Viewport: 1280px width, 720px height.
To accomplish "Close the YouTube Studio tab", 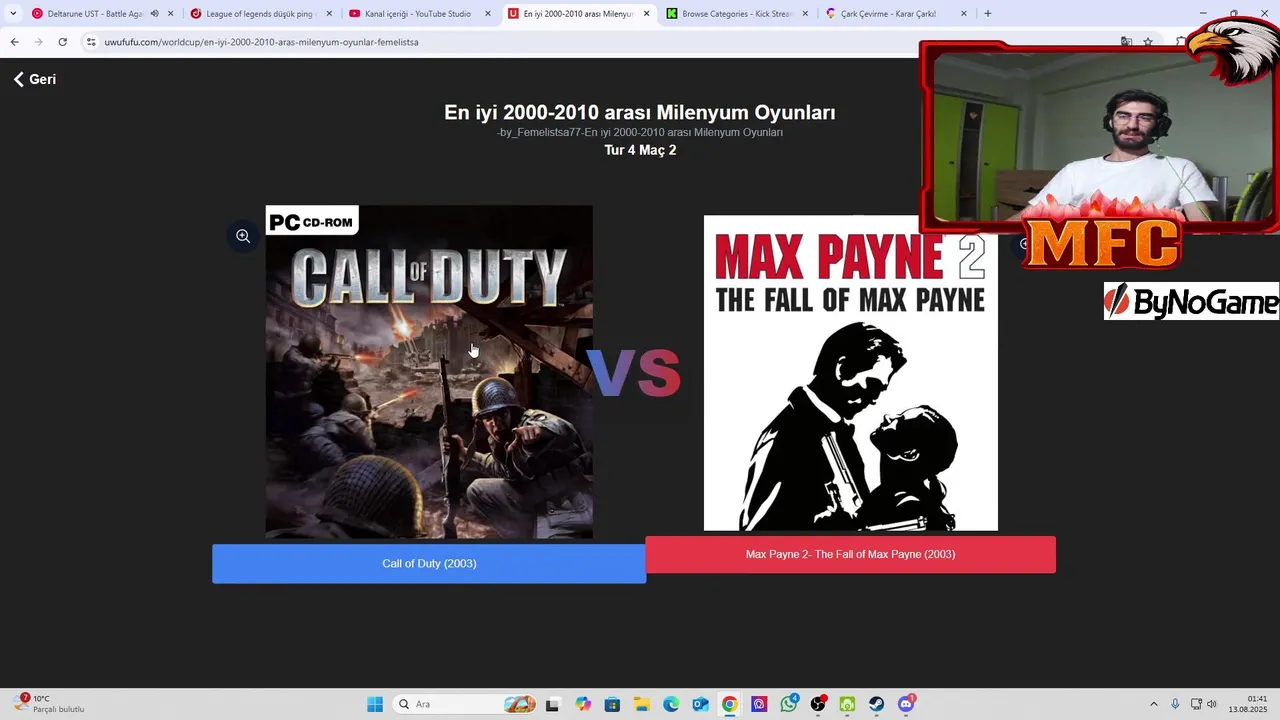I will [x=488, y=14].
